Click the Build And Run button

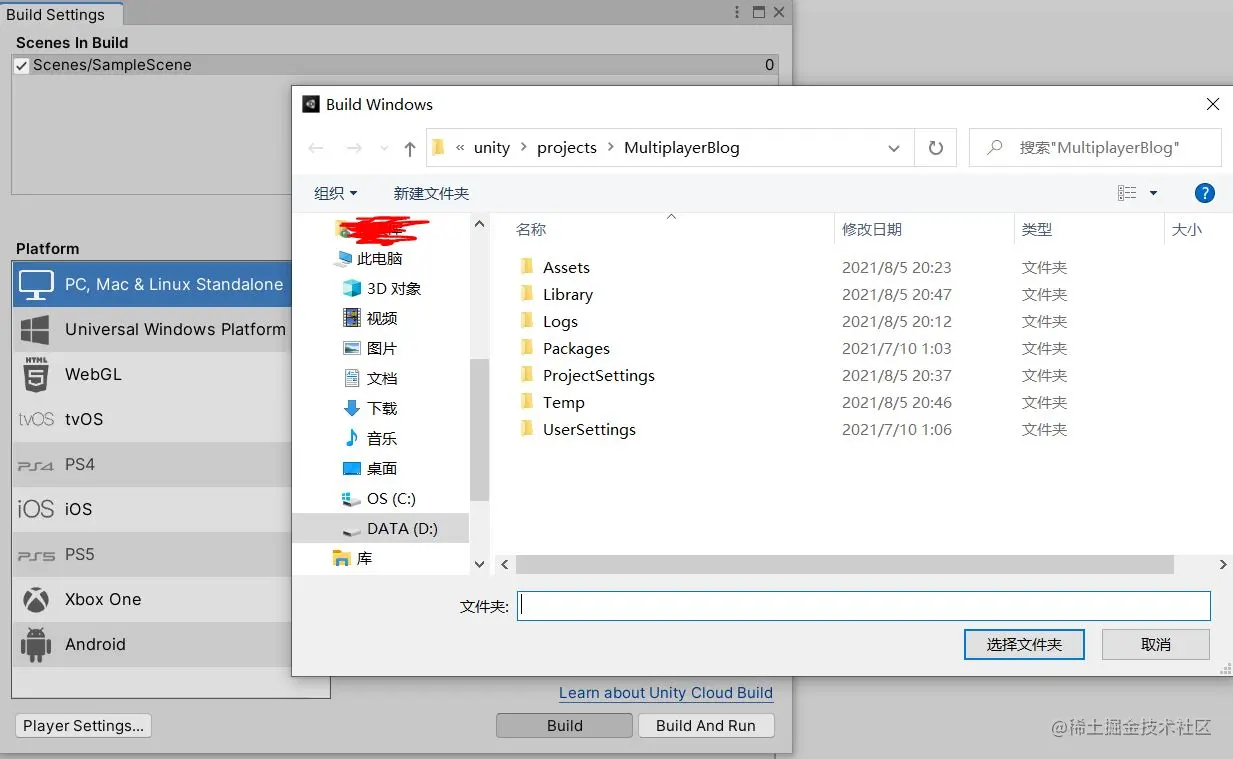[x=706, y=726]
